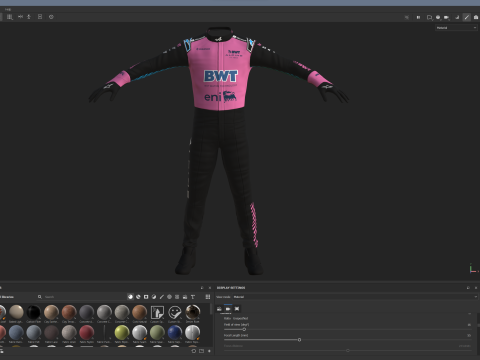Select the highlighted painting mode brush icon

coord(467,17)
